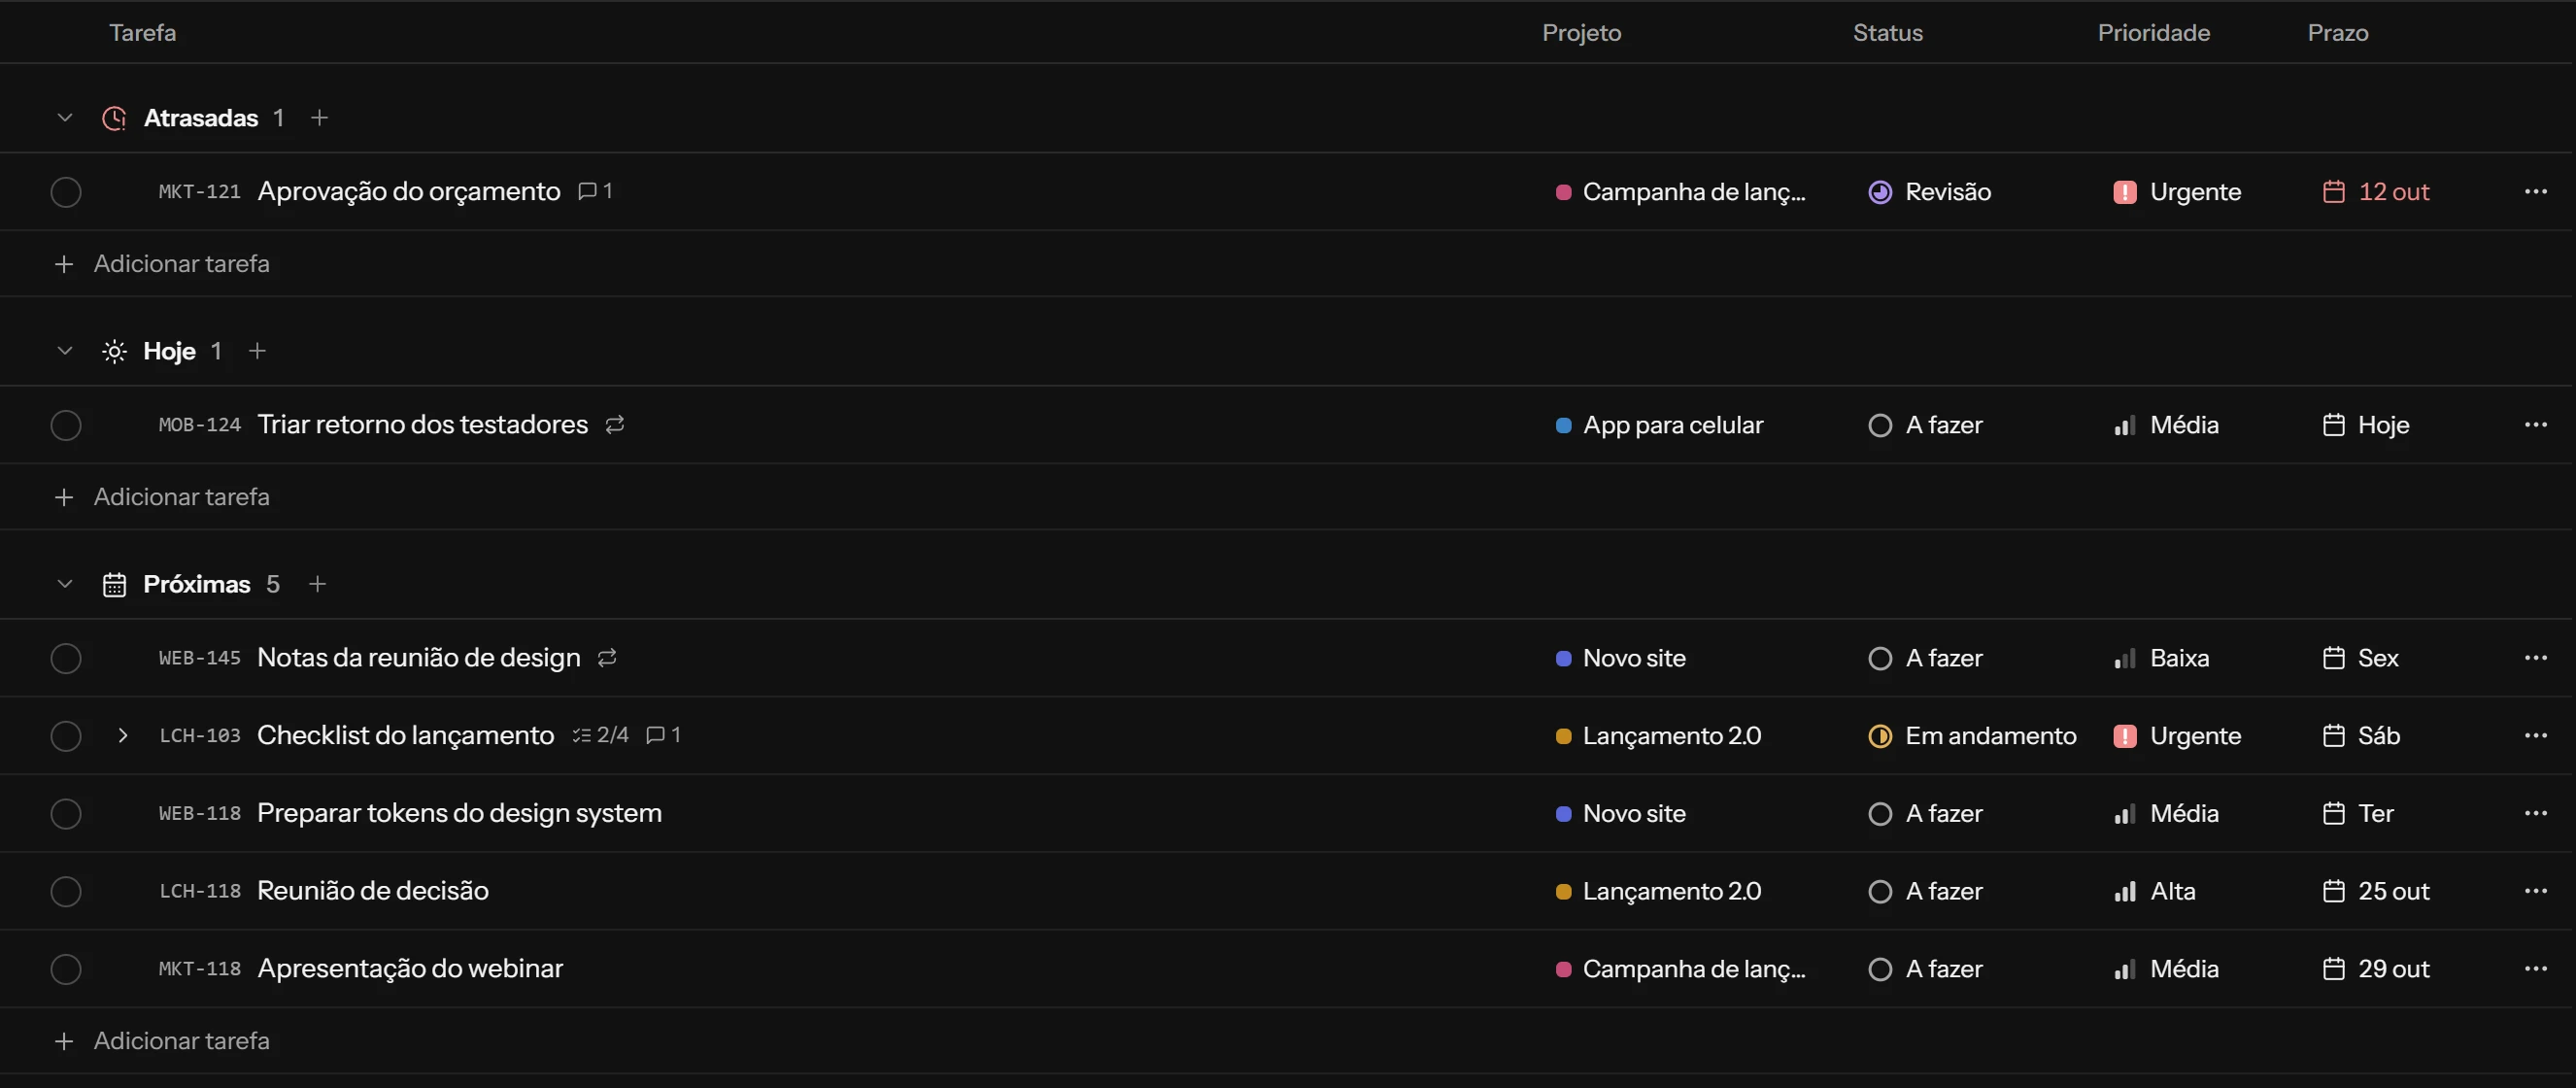Mark Notas da reunião de design complete

coord(66,657)
